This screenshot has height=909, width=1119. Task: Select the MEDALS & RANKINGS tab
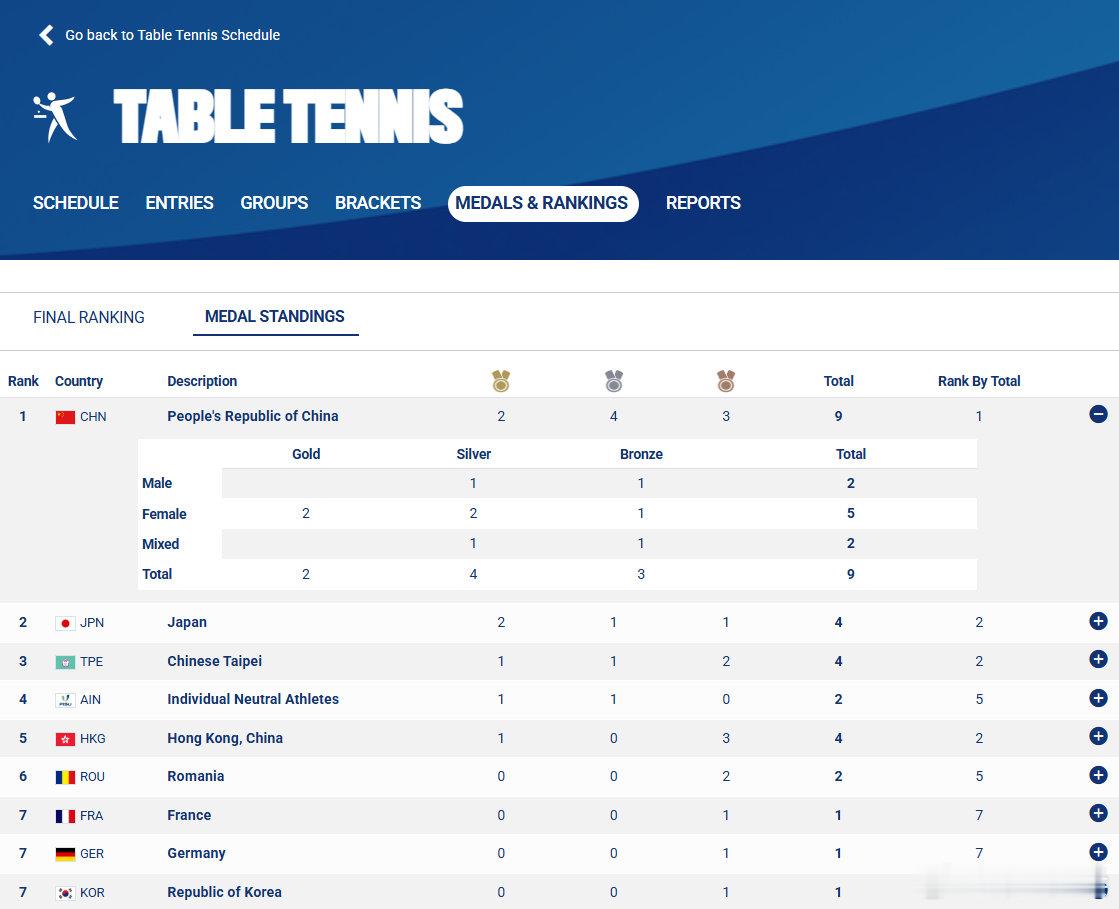pyautogui.click(x=542, y=203)
